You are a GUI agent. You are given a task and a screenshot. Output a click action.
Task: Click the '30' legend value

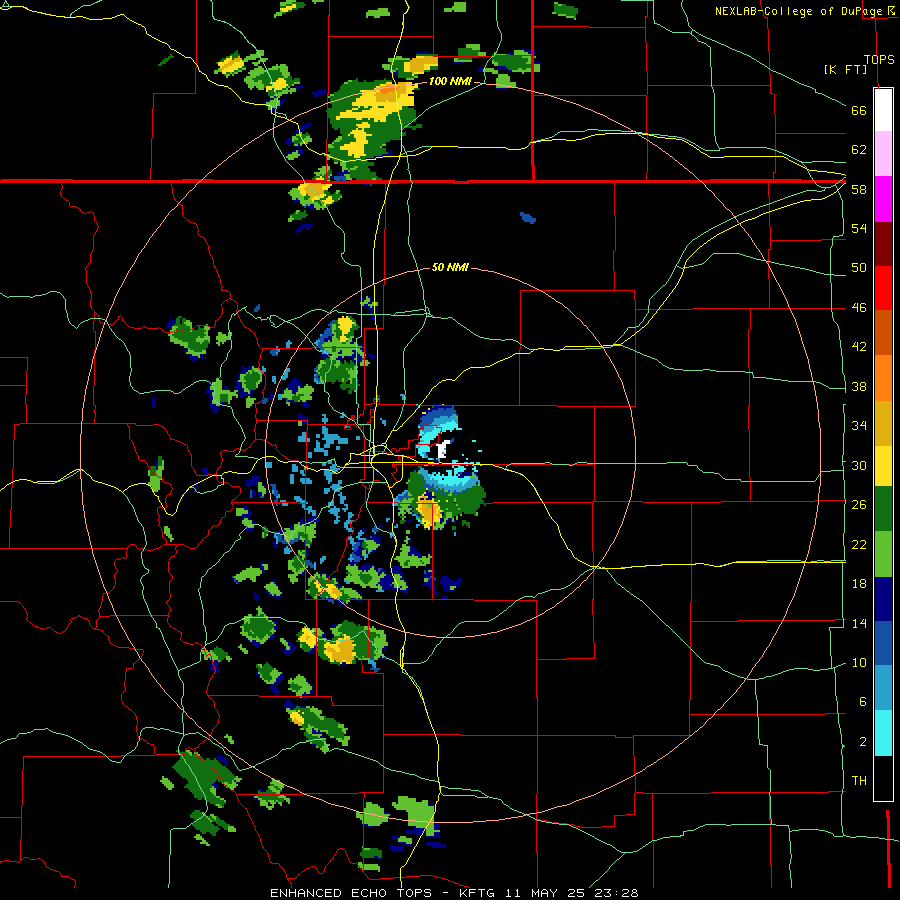pos(859,465)
